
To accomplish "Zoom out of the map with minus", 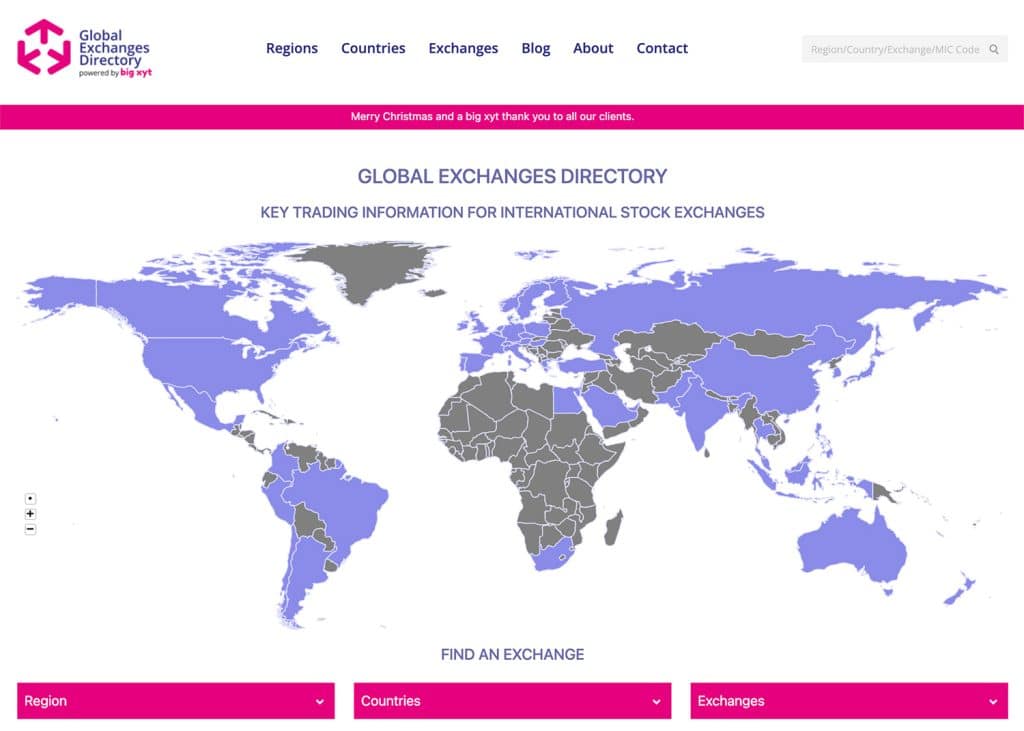I will point(30,529).
